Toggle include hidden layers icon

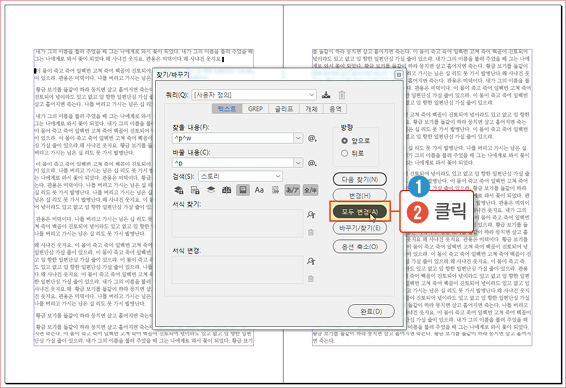(x=211, y=190)
